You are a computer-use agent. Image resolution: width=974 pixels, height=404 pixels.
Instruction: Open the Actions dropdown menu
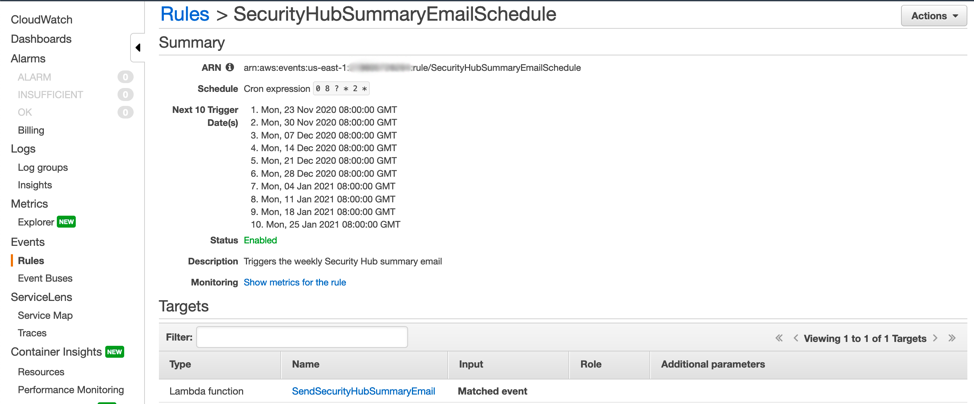[x=934, y=16]
